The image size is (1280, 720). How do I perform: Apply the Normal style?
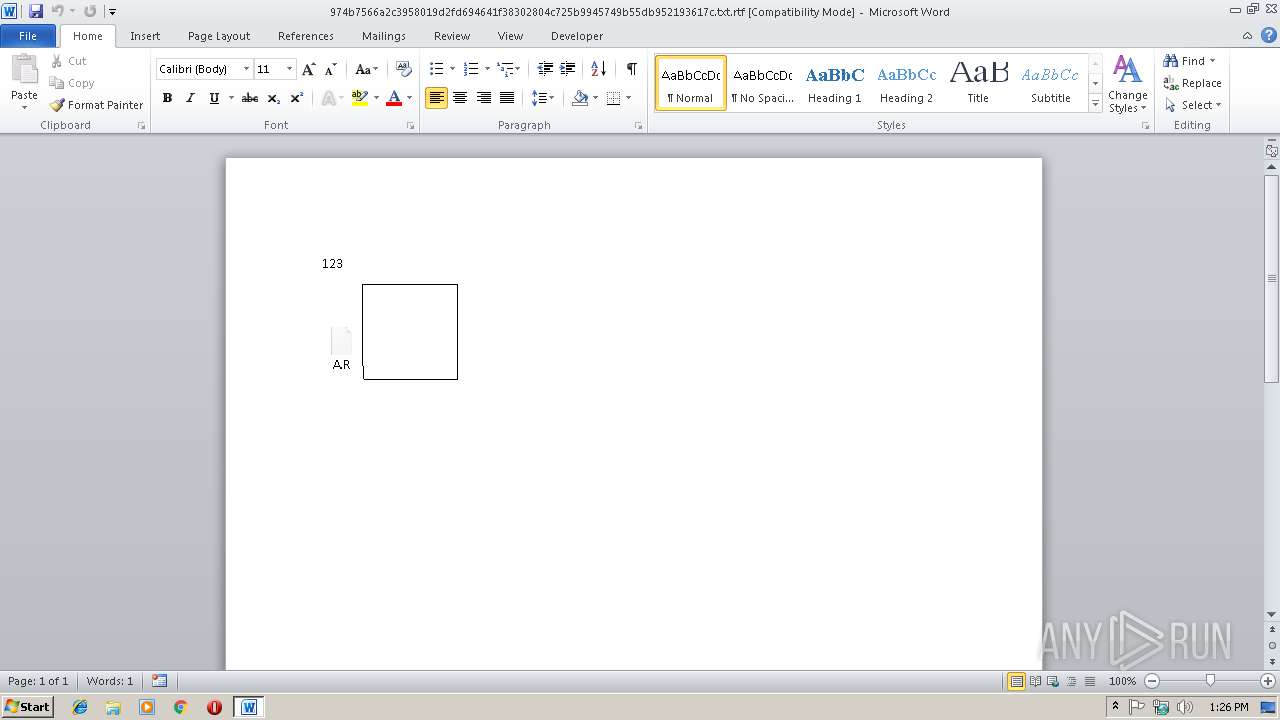690,83
